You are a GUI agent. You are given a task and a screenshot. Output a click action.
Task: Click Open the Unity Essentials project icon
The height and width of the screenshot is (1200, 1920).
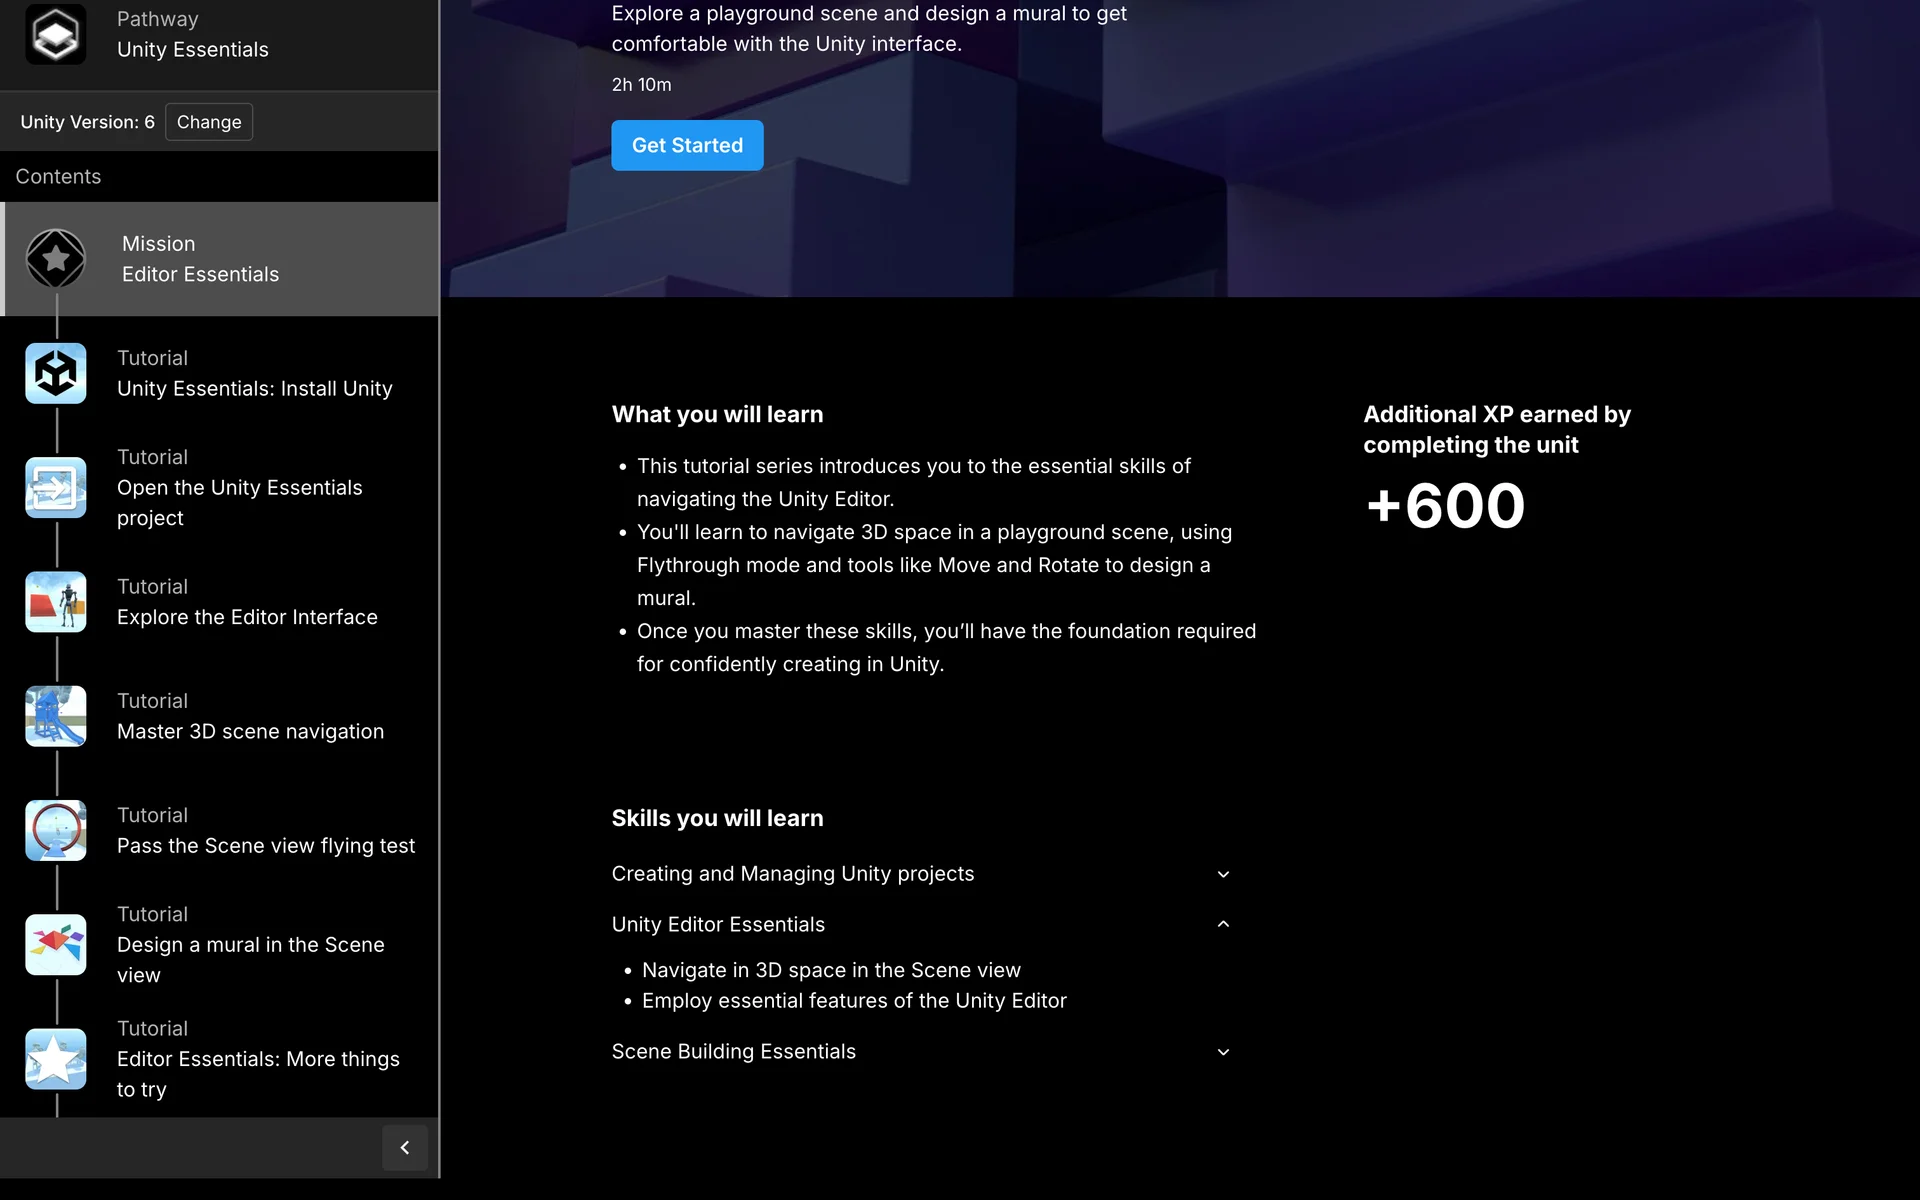(x=56, y=487)
